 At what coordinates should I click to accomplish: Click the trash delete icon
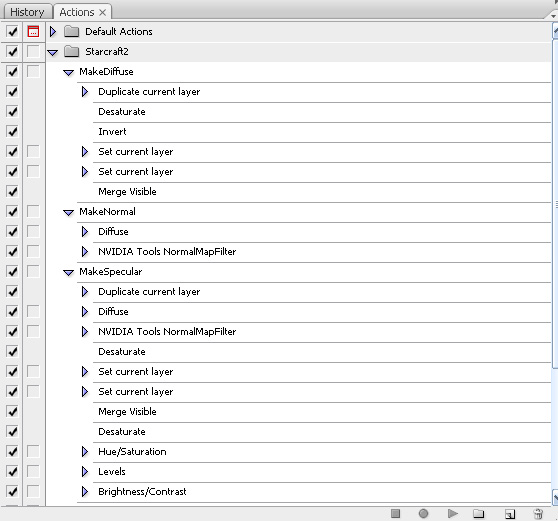(538, 514)
